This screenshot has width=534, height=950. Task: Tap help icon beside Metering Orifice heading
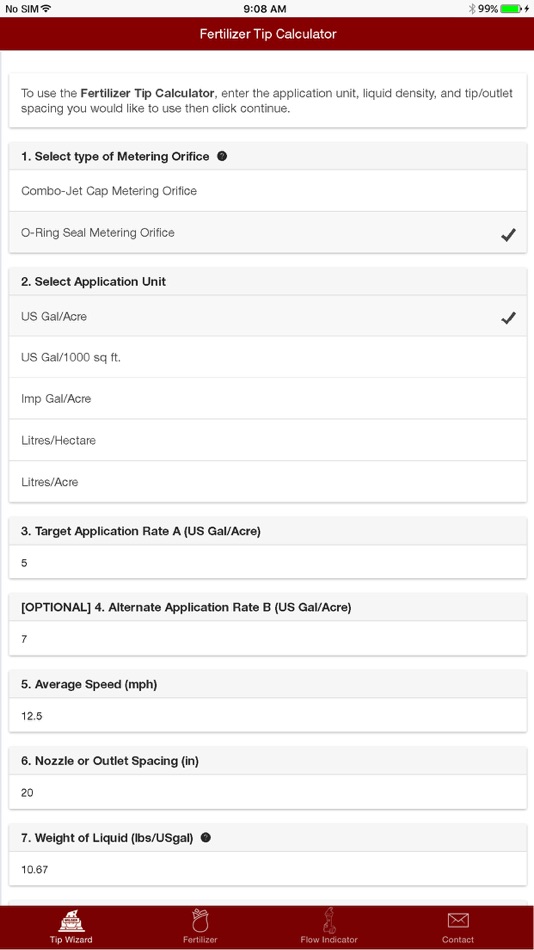222,156
